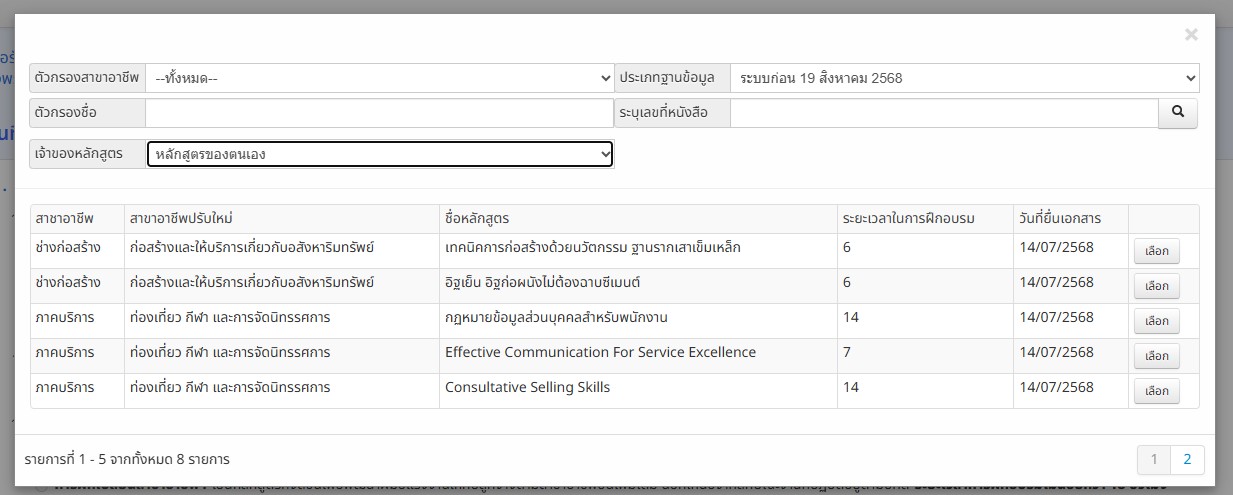Image resolution: width=1233 pixels, height=495 pixels.
Task: Click the magnifying glass search icon
Action: 1178,113
